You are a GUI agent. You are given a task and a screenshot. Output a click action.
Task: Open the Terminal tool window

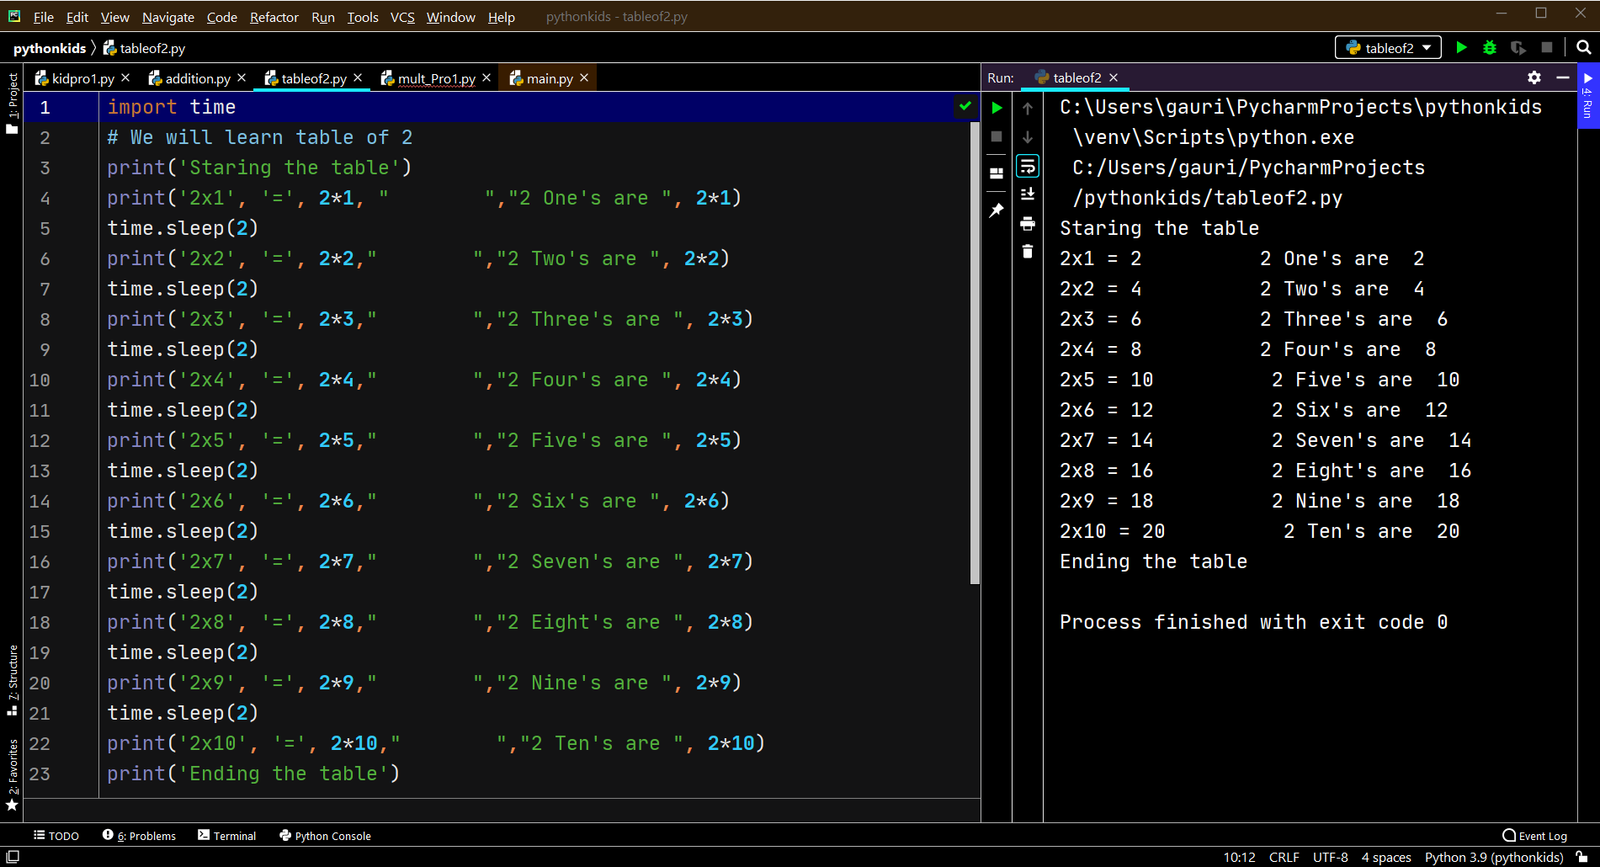(x=227, y=836)
